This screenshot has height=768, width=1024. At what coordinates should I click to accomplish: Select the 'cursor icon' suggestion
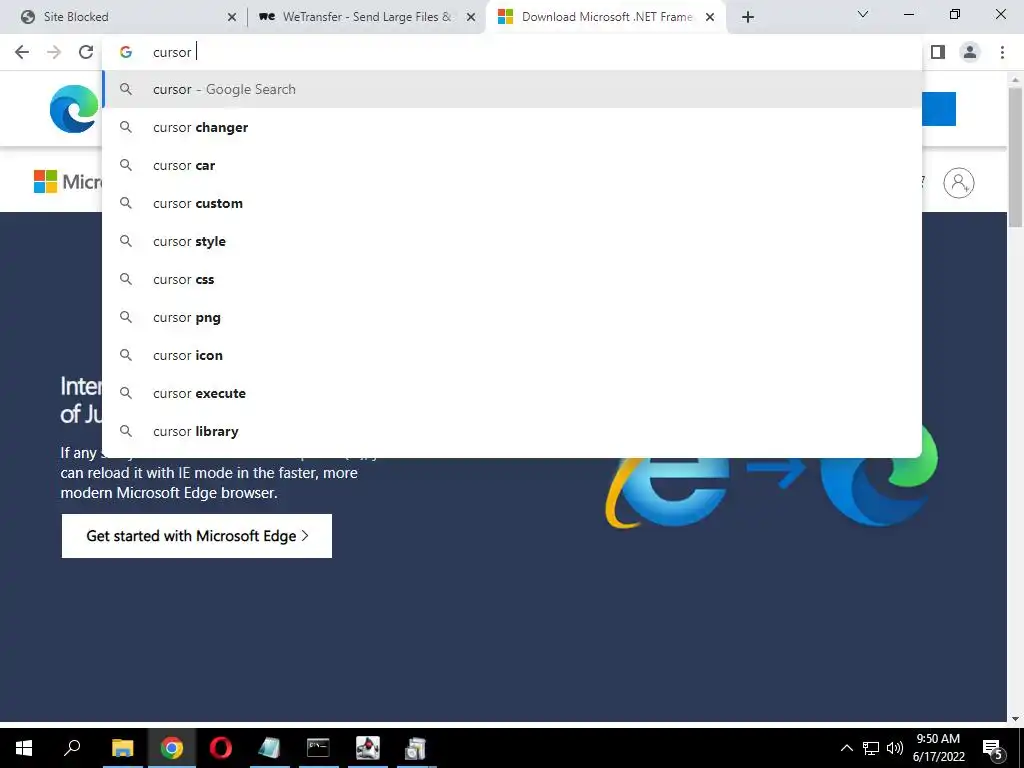tap(512, 355)
